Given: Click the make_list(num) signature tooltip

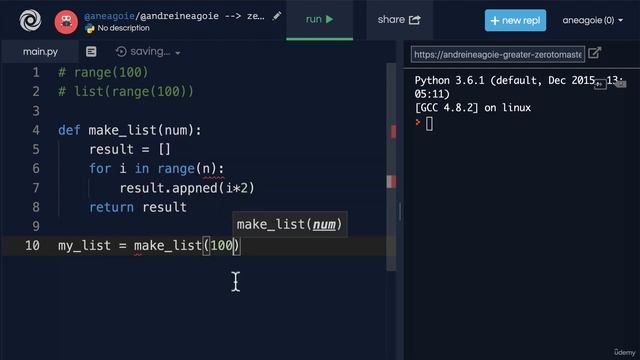Looking at the screenshot, I should coord(289,224).
